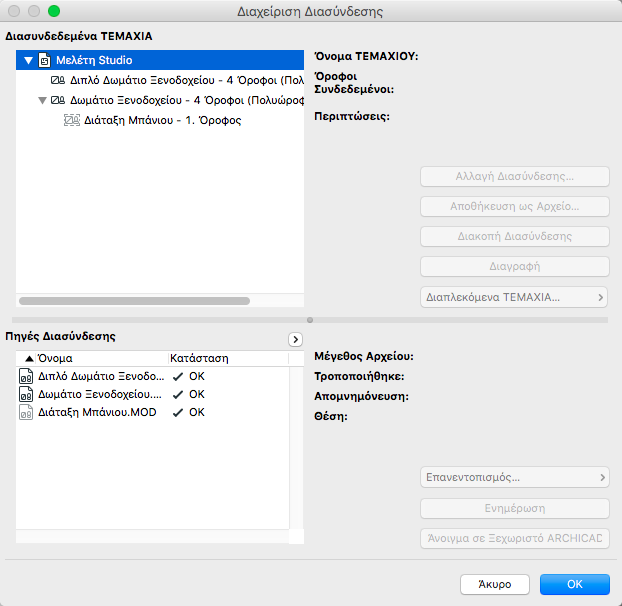Click the Αποθήκευση ως Αρχείο... button
The width and height of the screenshot is (622, 606).
tap(514, 207)
